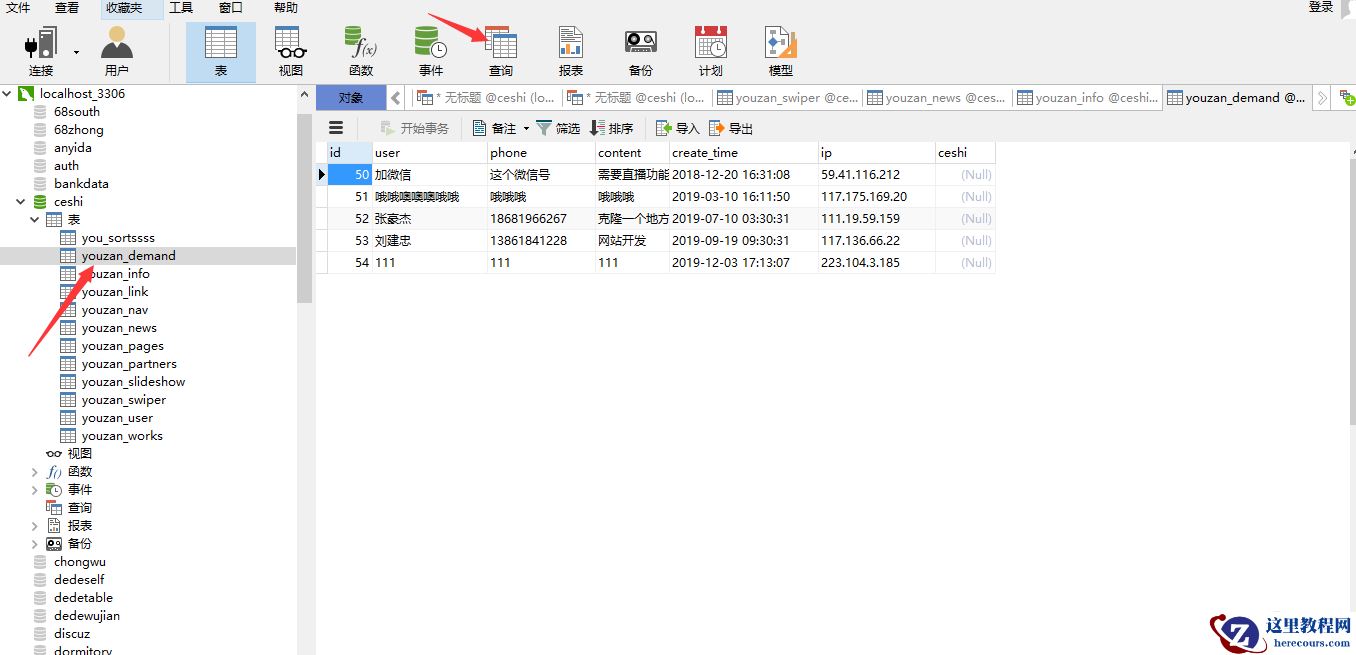Viewport: 1356px width, 655px height.
Task: Select the youzan_slideshow table
Action: [x=133, y=381]
